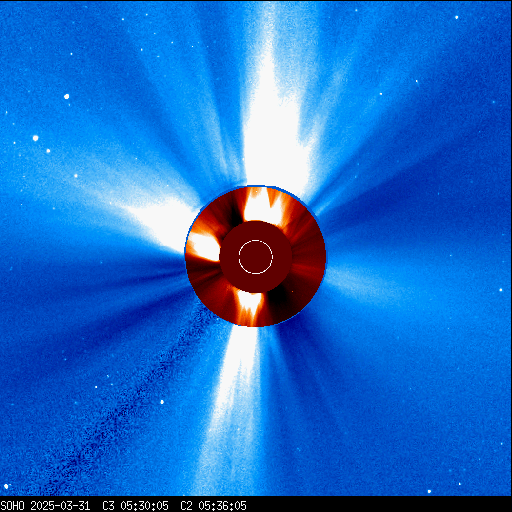The width and height of the screenshot is (512, 512).
Task: Click the C2 05:36:05 timestamp
Action: click(213, 506)
